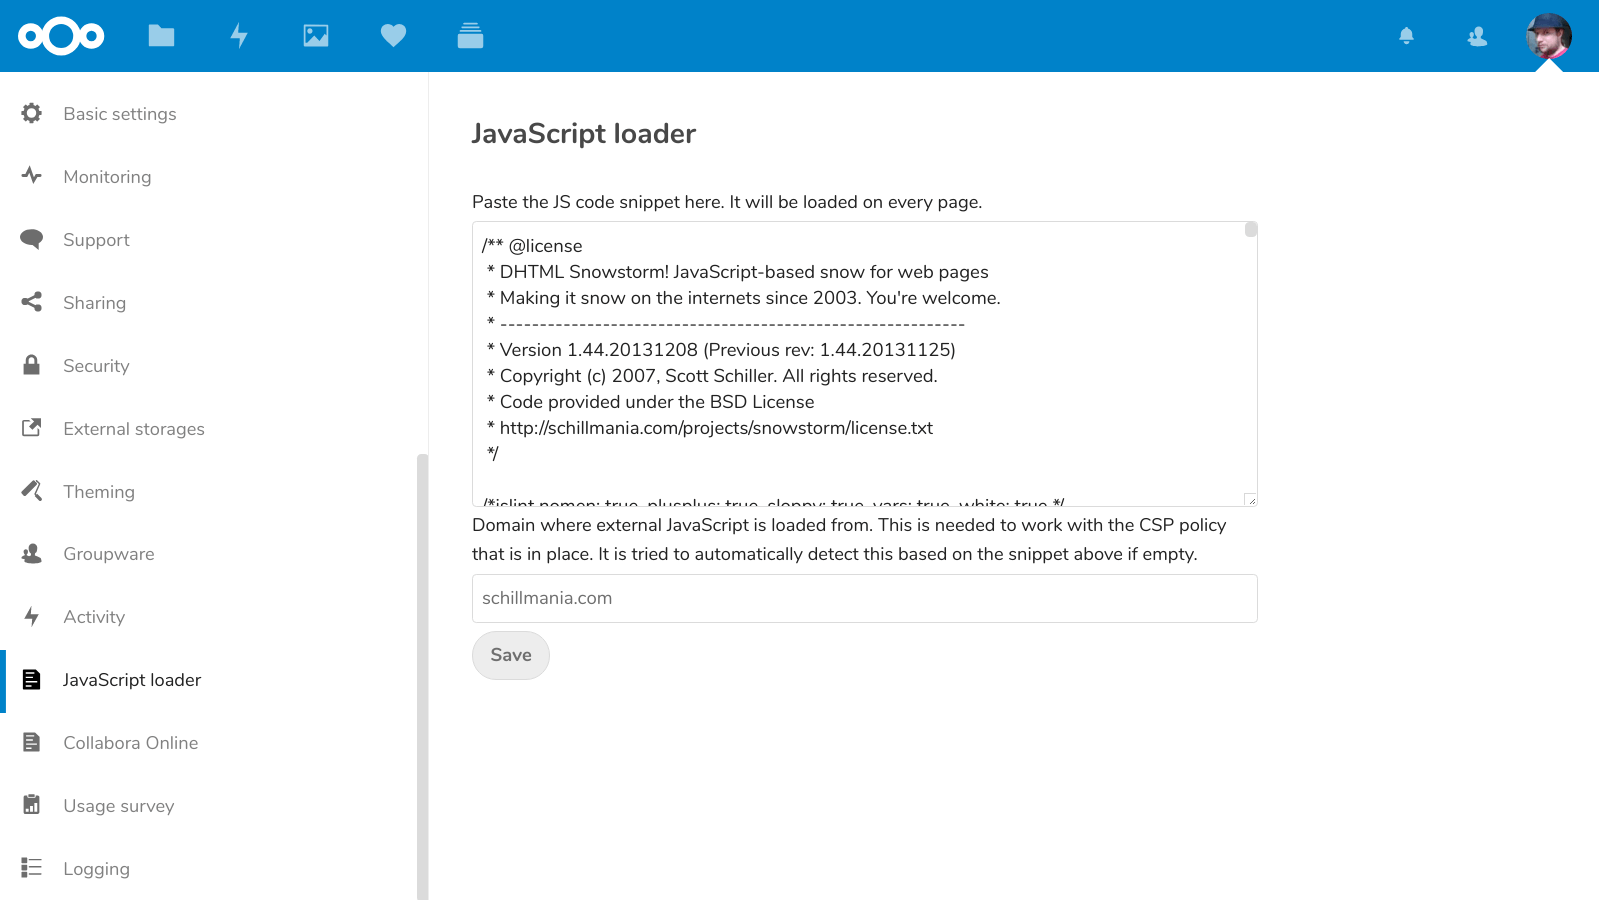Screen dimensions: 1599x900
Task: Open Security settings
Action: click(x=96, y=366)
